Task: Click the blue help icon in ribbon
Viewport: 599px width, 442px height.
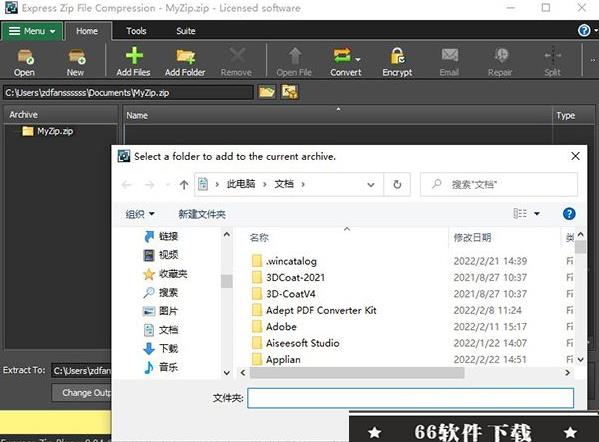Action: tap(584, 30)
